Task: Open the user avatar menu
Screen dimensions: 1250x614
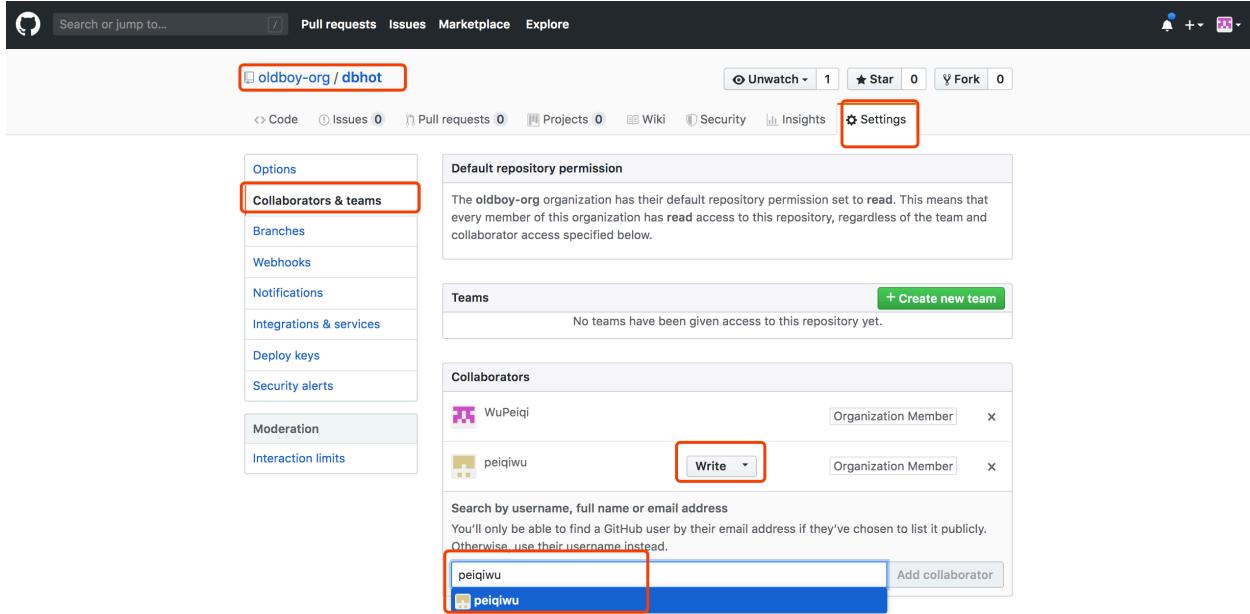Action: pyautogui.click(x=1227, y=24)
